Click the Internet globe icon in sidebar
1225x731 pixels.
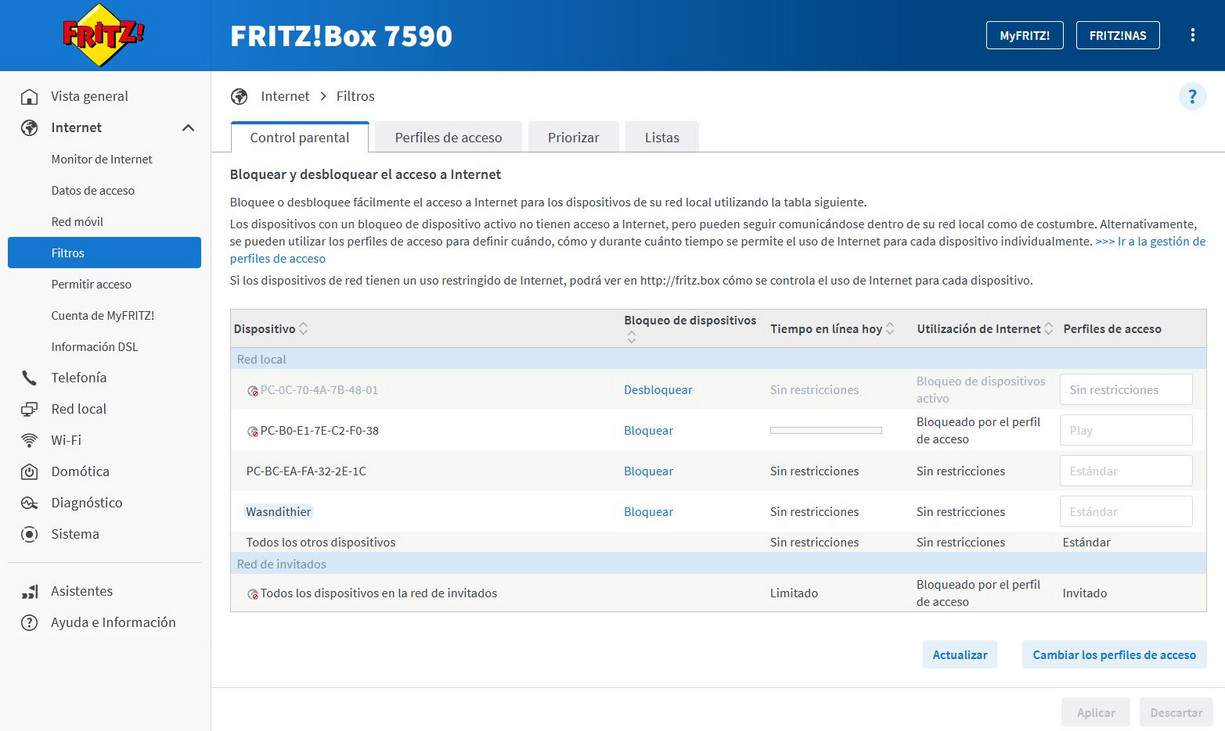(x=30, y=128)
